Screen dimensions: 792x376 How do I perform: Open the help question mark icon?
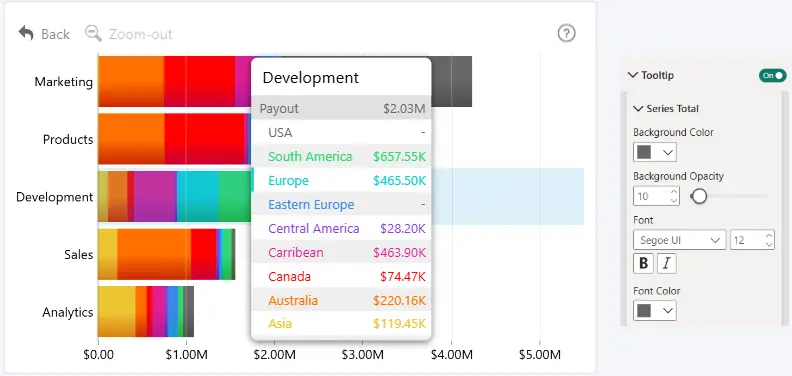coord(566,33)
